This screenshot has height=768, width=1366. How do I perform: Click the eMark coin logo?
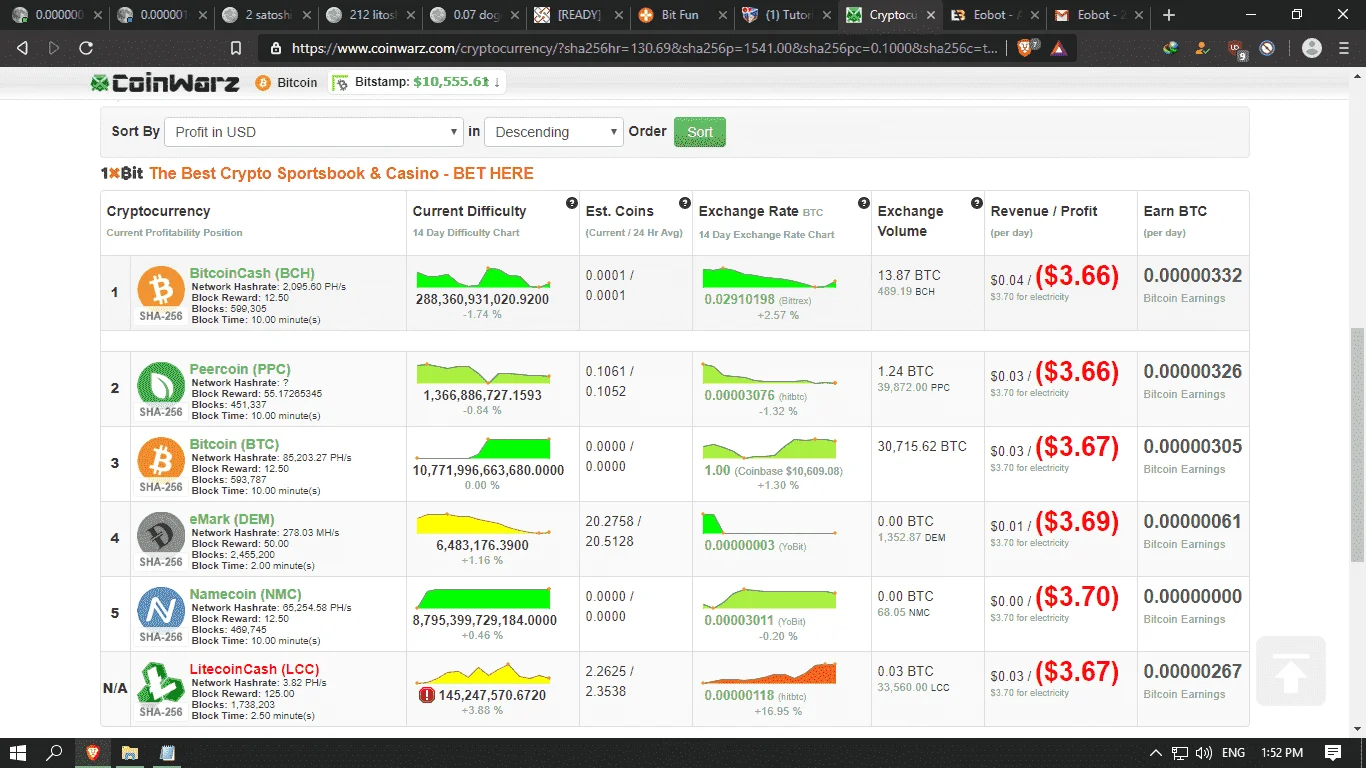pos(161,534)
